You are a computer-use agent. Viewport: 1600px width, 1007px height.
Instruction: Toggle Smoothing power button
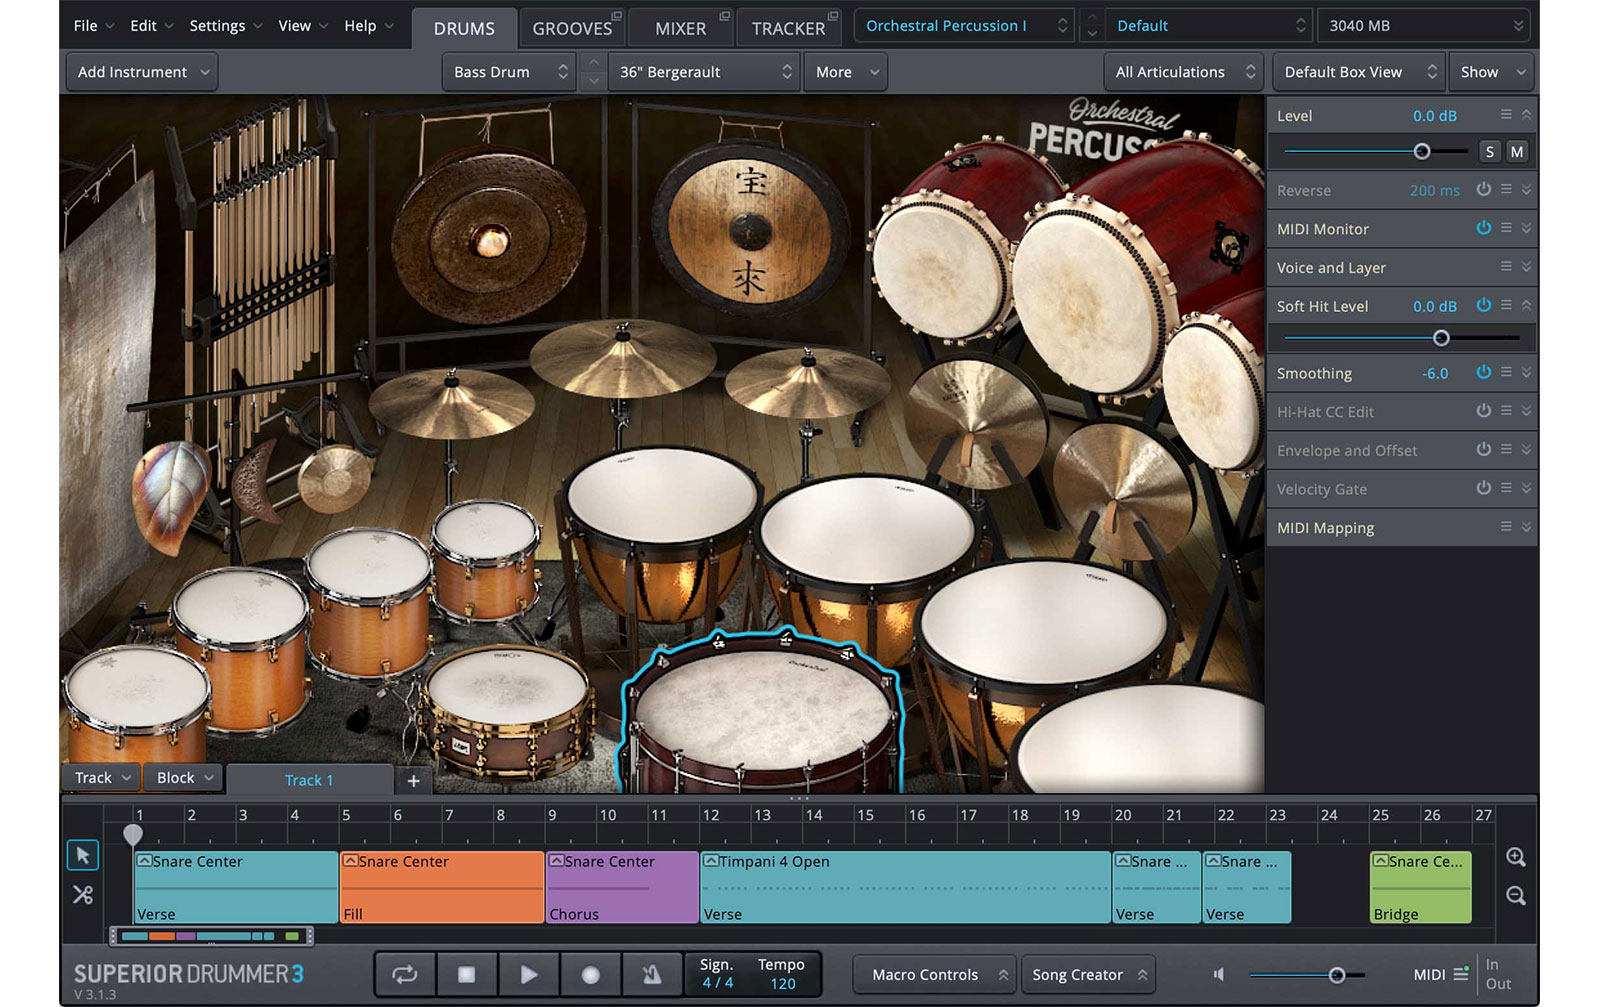coord(1483,372)
